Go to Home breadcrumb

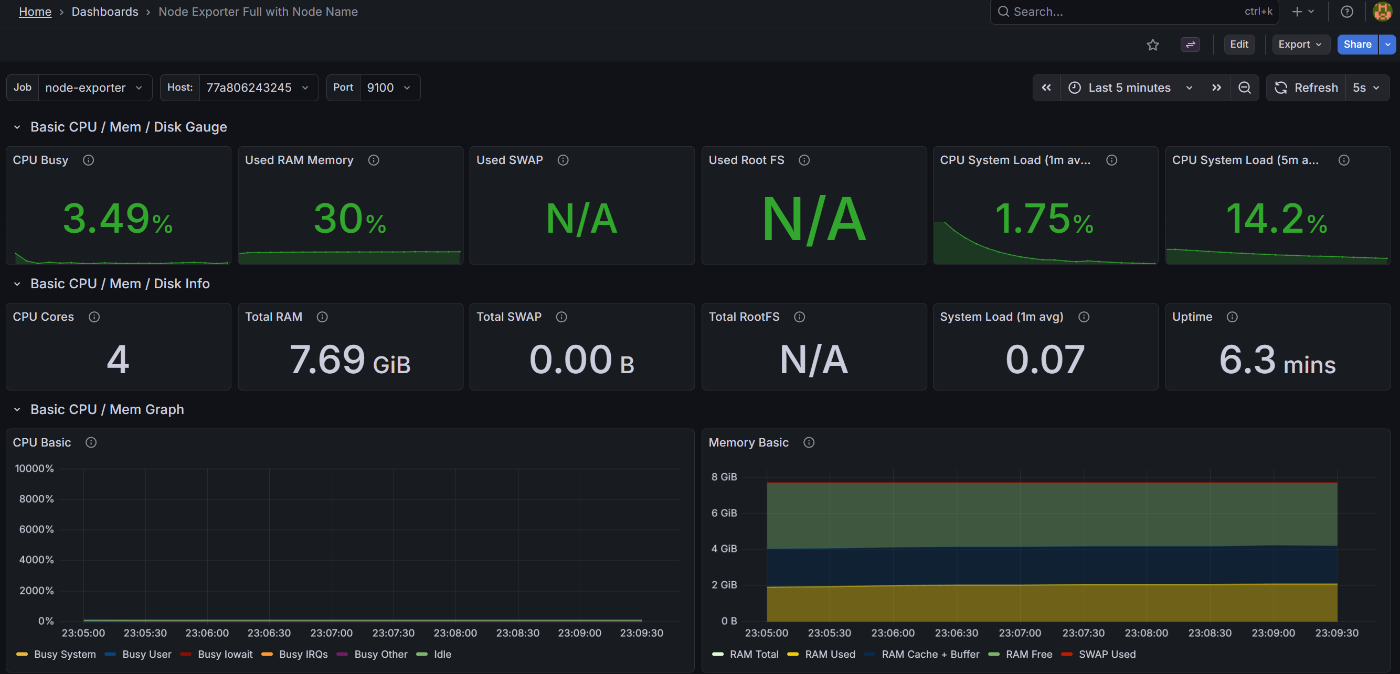click(x=35, y=12)
